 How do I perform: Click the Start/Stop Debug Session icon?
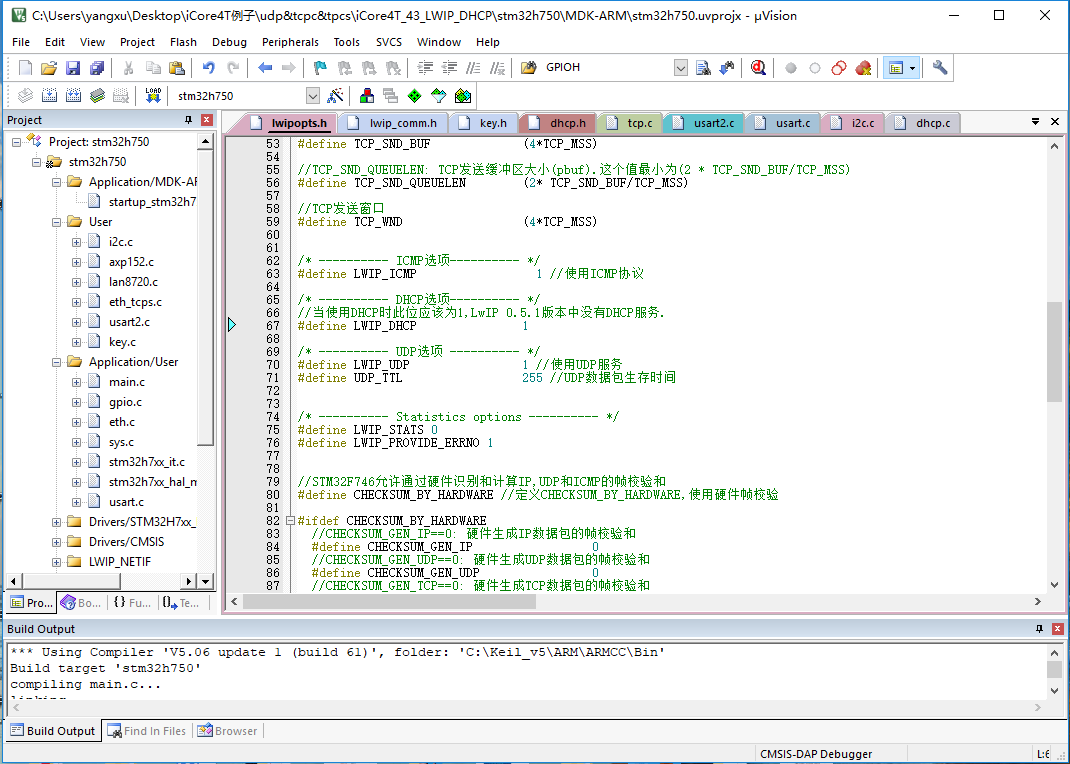point(759,68)
